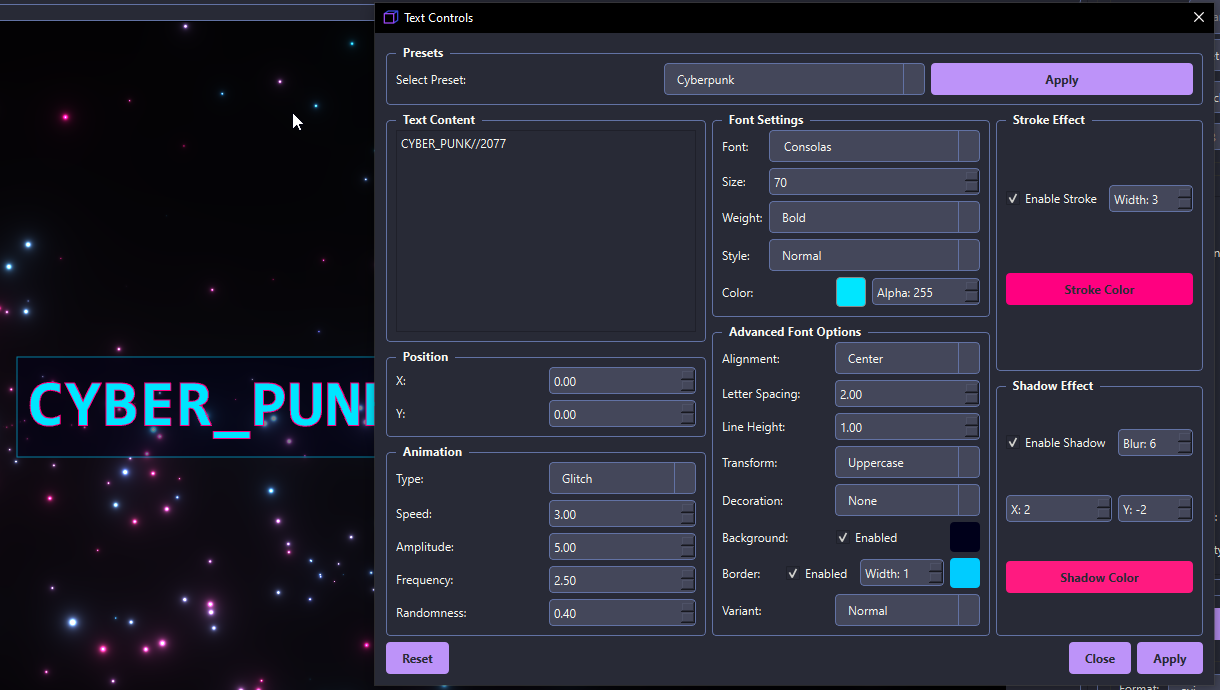Click into the Text Content text area
Image resolution: width=1220 pixels, height=690 pixels.
(x=545, y=230)
